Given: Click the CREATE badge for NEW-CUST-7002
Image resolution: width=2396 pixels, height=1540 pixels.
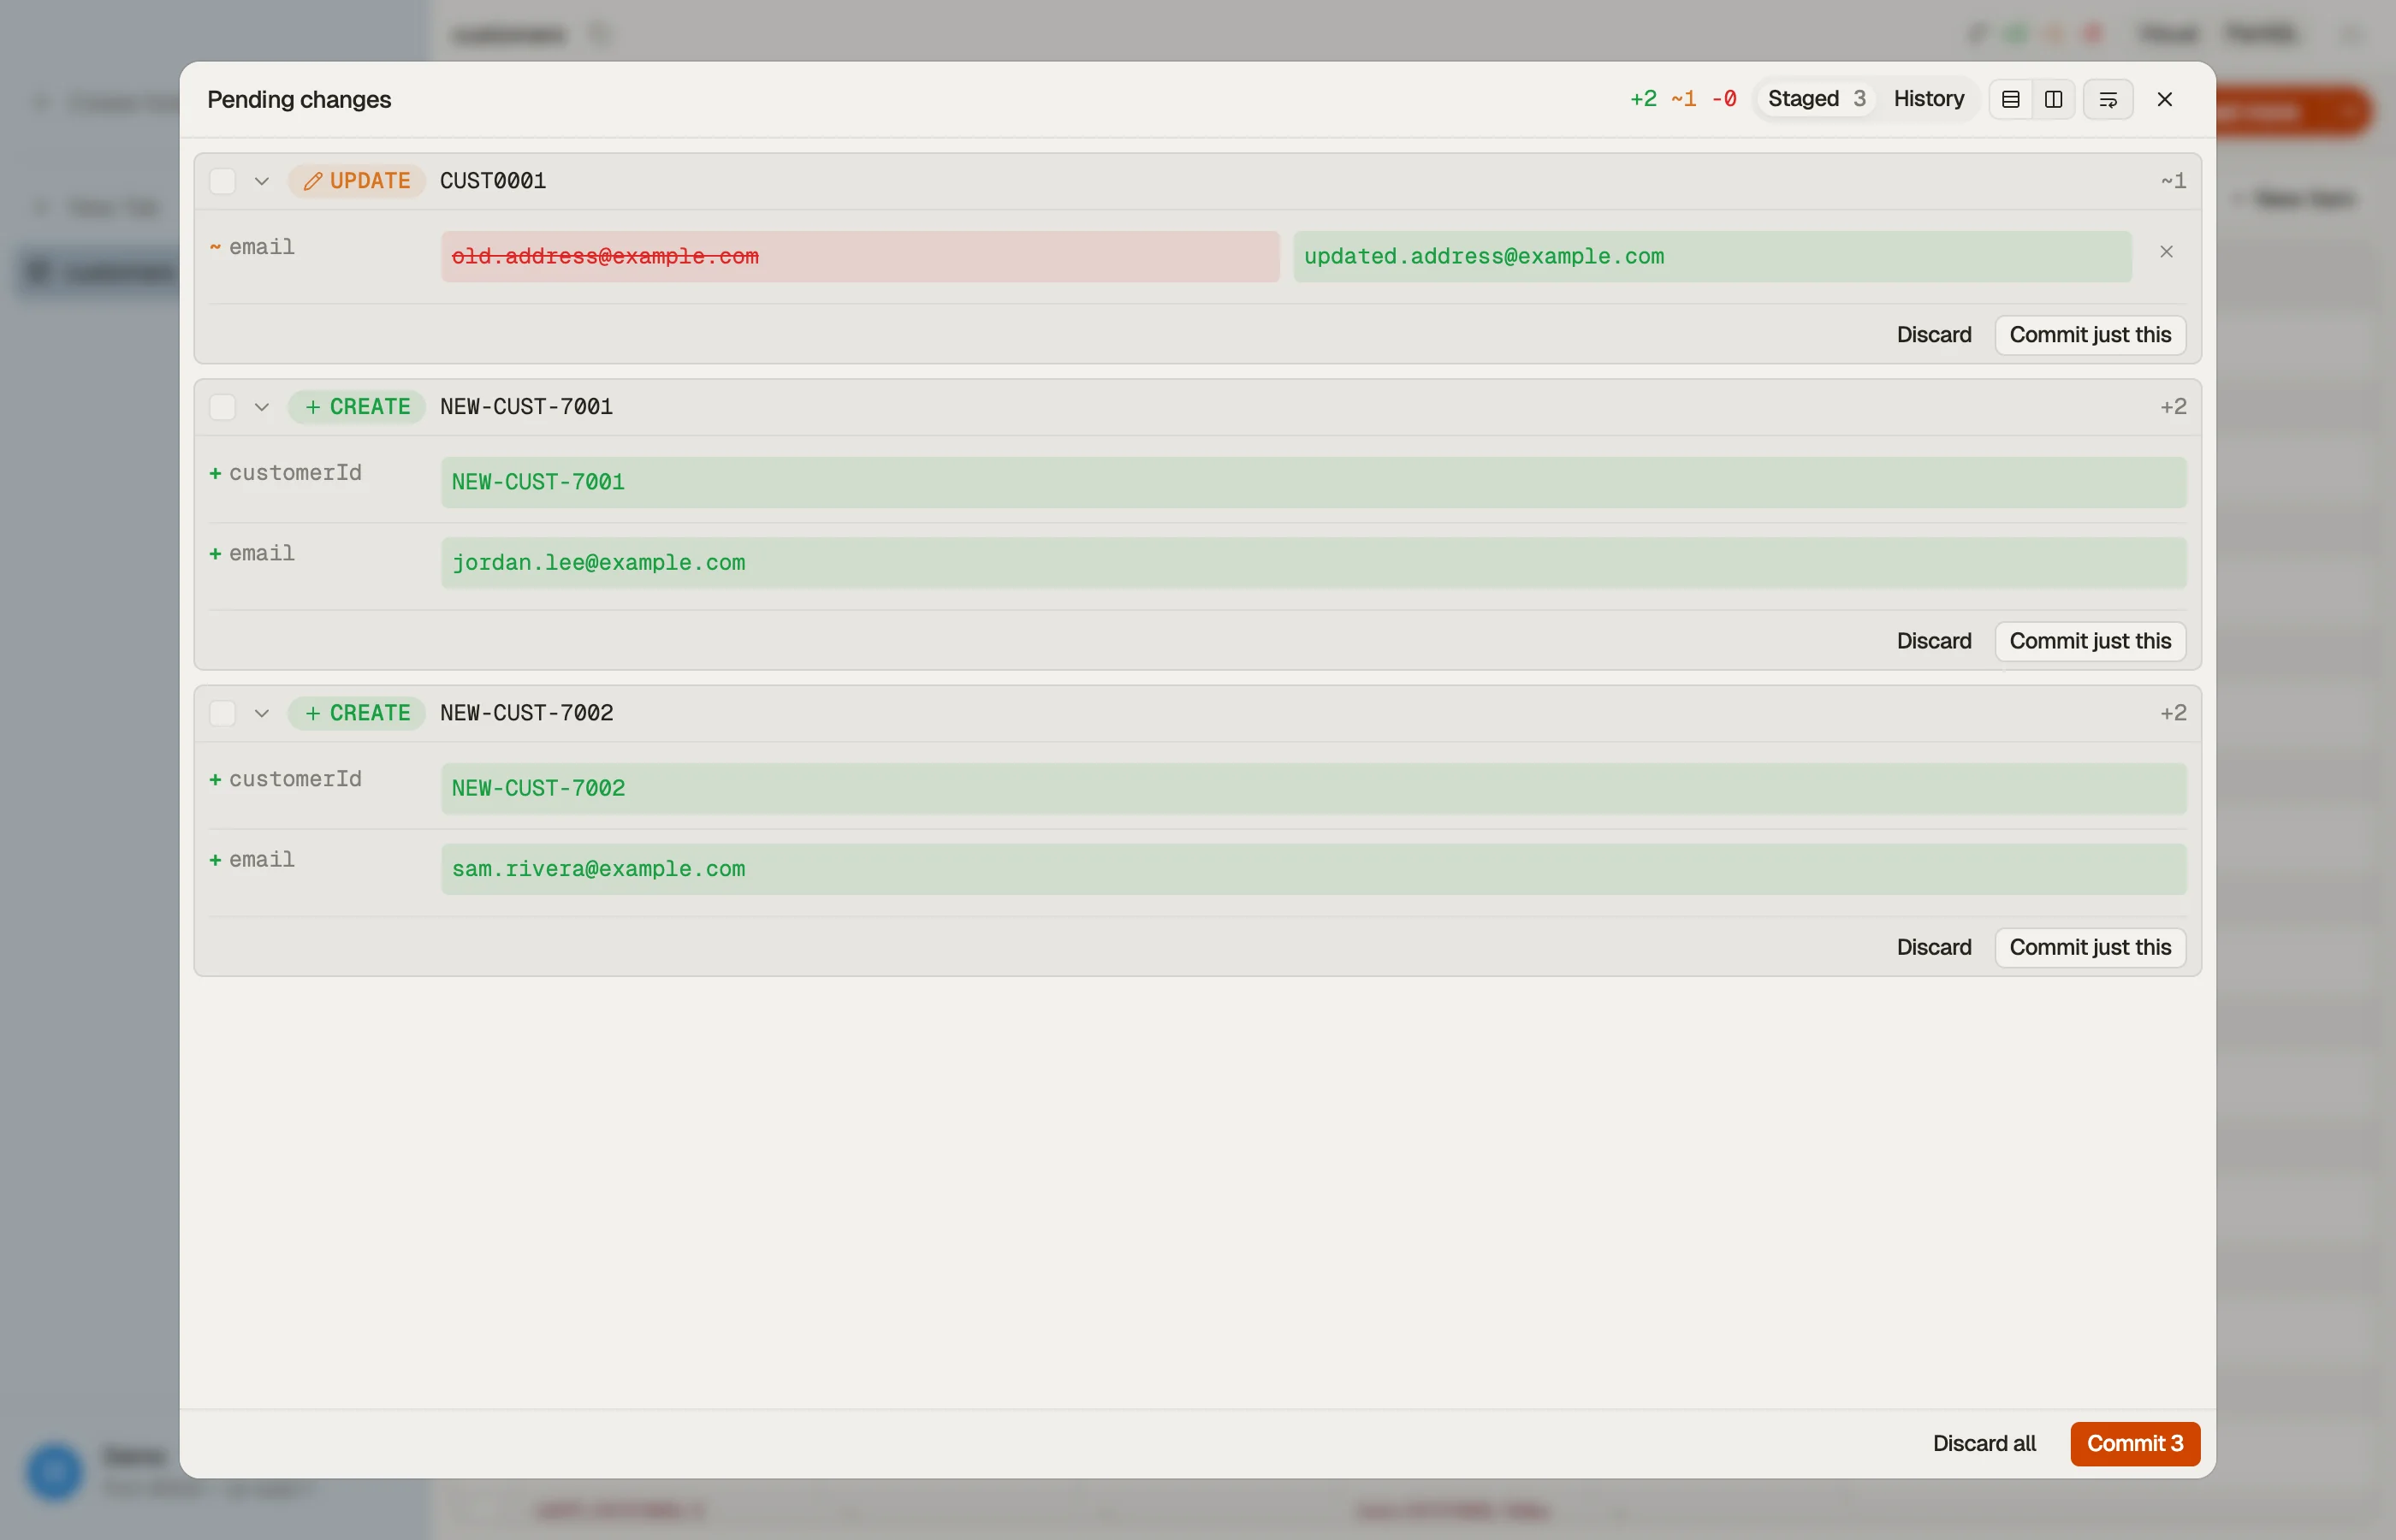Looking at the screenshot, I should [x=357, y=713].
